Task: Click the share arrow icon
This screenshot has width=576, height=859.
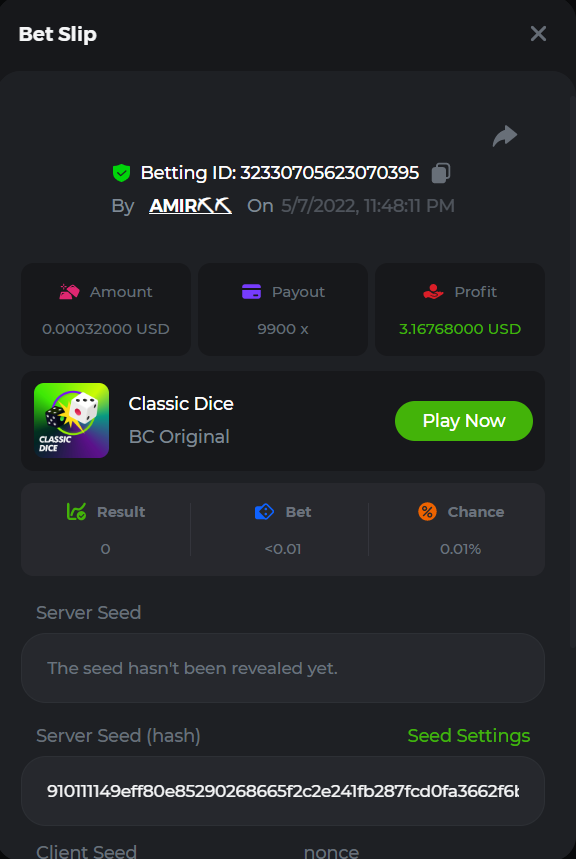Action: 505,136
